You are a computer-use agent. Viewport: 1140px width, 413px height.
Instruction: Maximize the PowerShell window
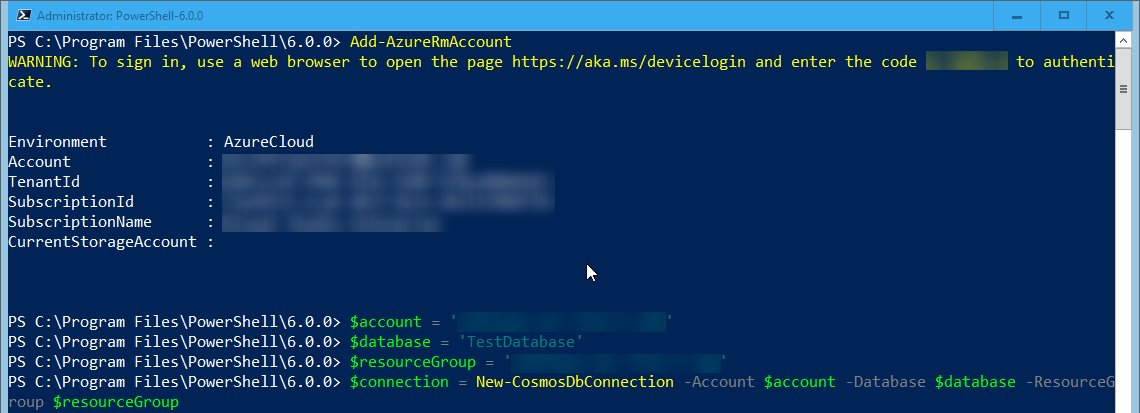point(1064,15)
